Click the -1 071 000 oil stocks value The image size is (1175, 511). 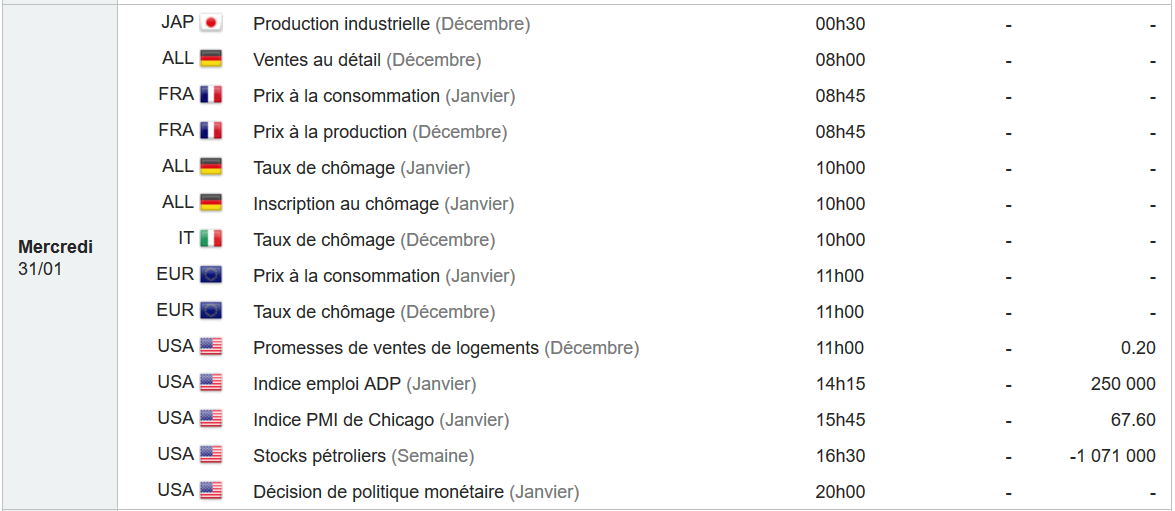(x=1112, y=456)
